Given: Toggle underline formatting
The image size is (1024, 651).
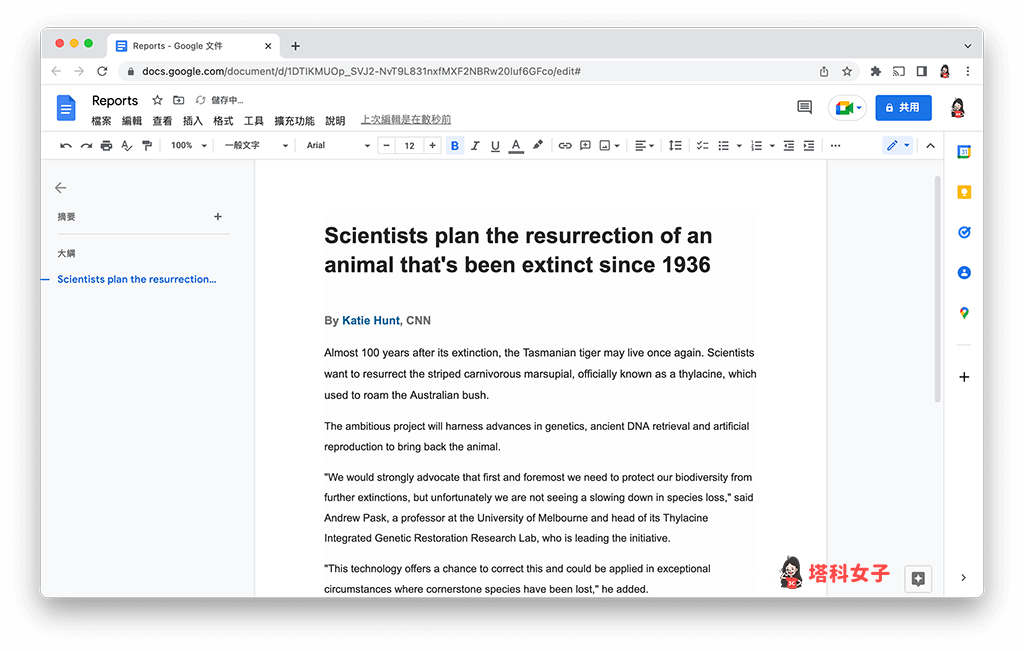Looking at the screenshot, I should tap(495, 146).
